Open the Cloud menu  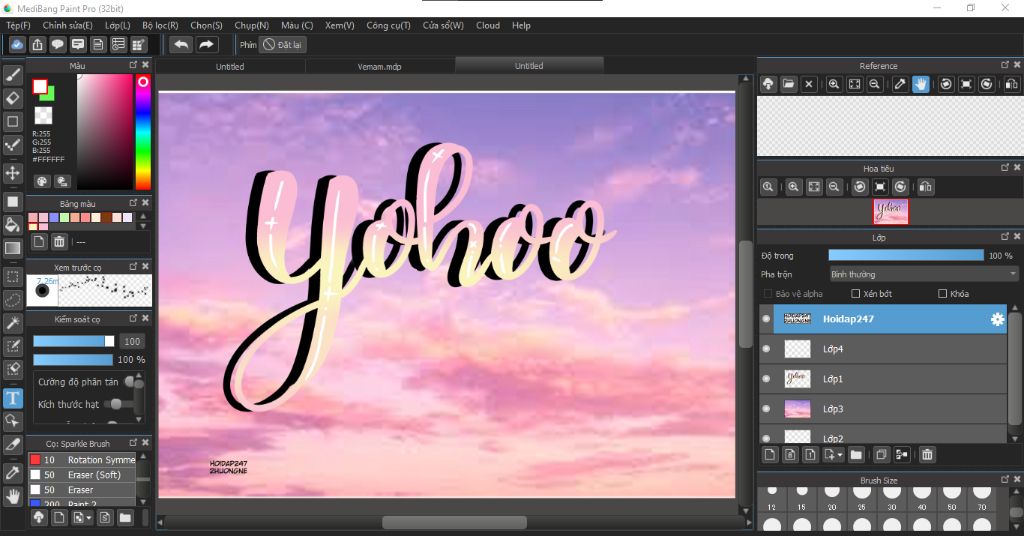point(488,25)
